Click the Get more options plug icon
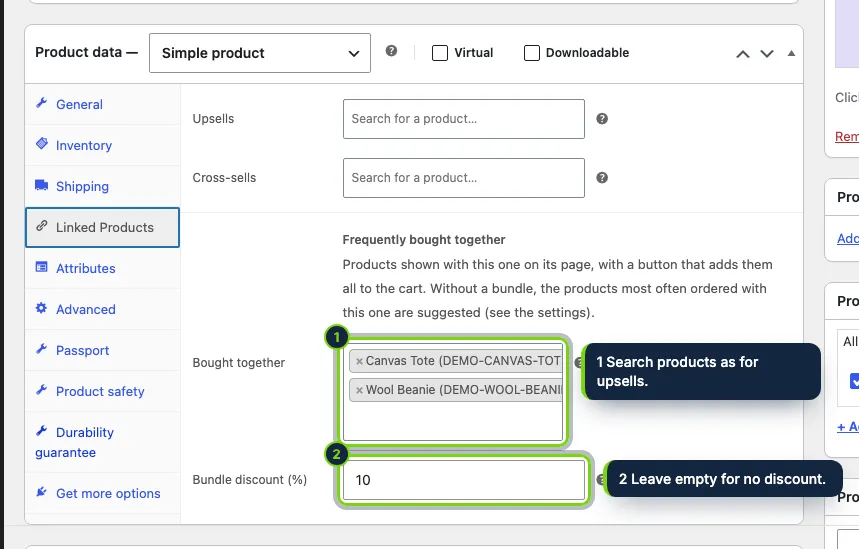 [42, 492]
